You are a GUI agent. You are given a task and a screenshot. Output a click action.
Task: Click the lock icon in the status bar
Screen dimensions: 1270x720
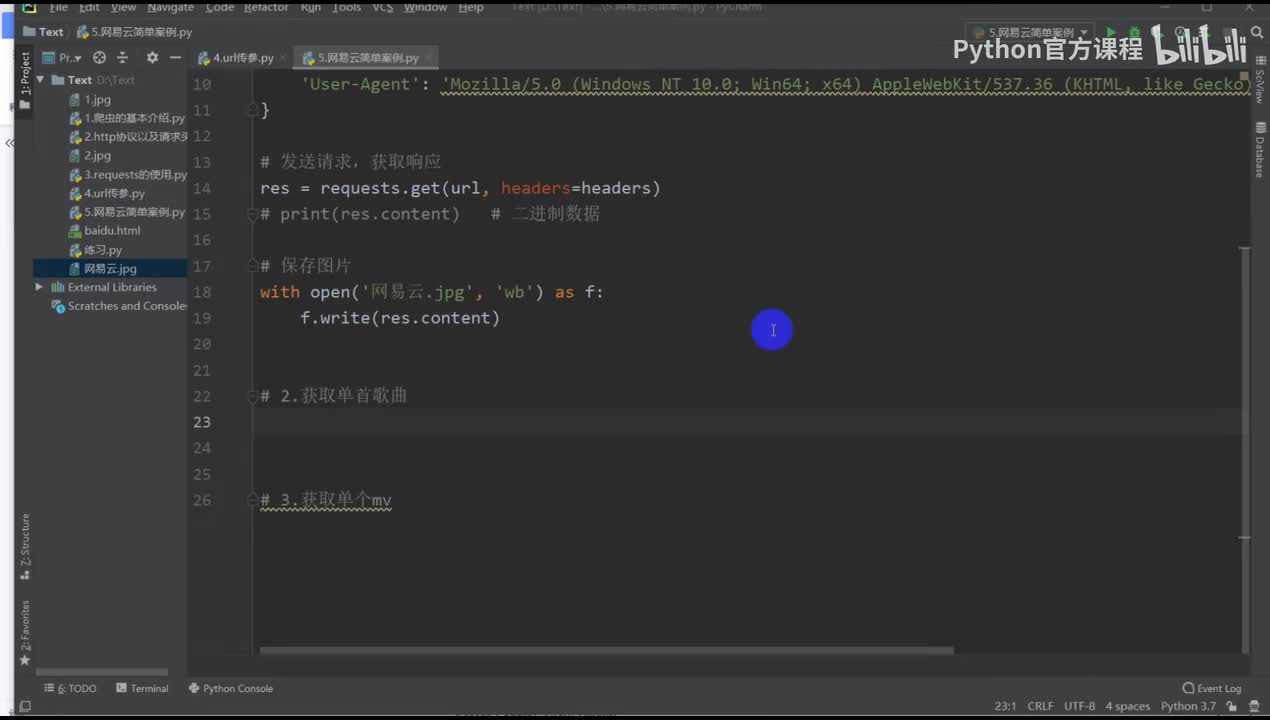click(x=1233, y=706)
